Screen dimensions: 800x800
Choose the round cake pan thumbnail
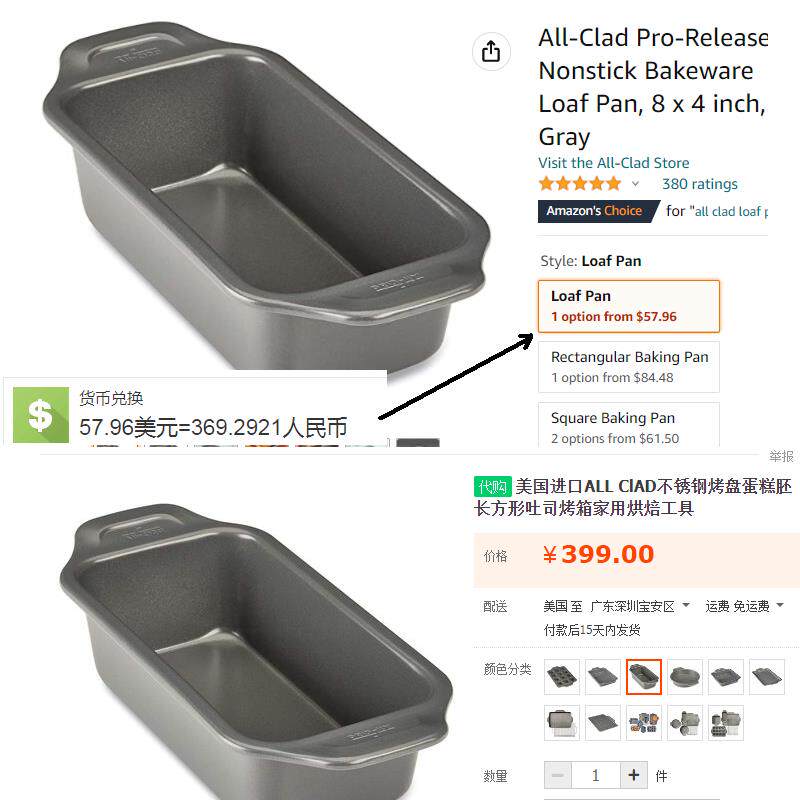[x=685, y=677]
